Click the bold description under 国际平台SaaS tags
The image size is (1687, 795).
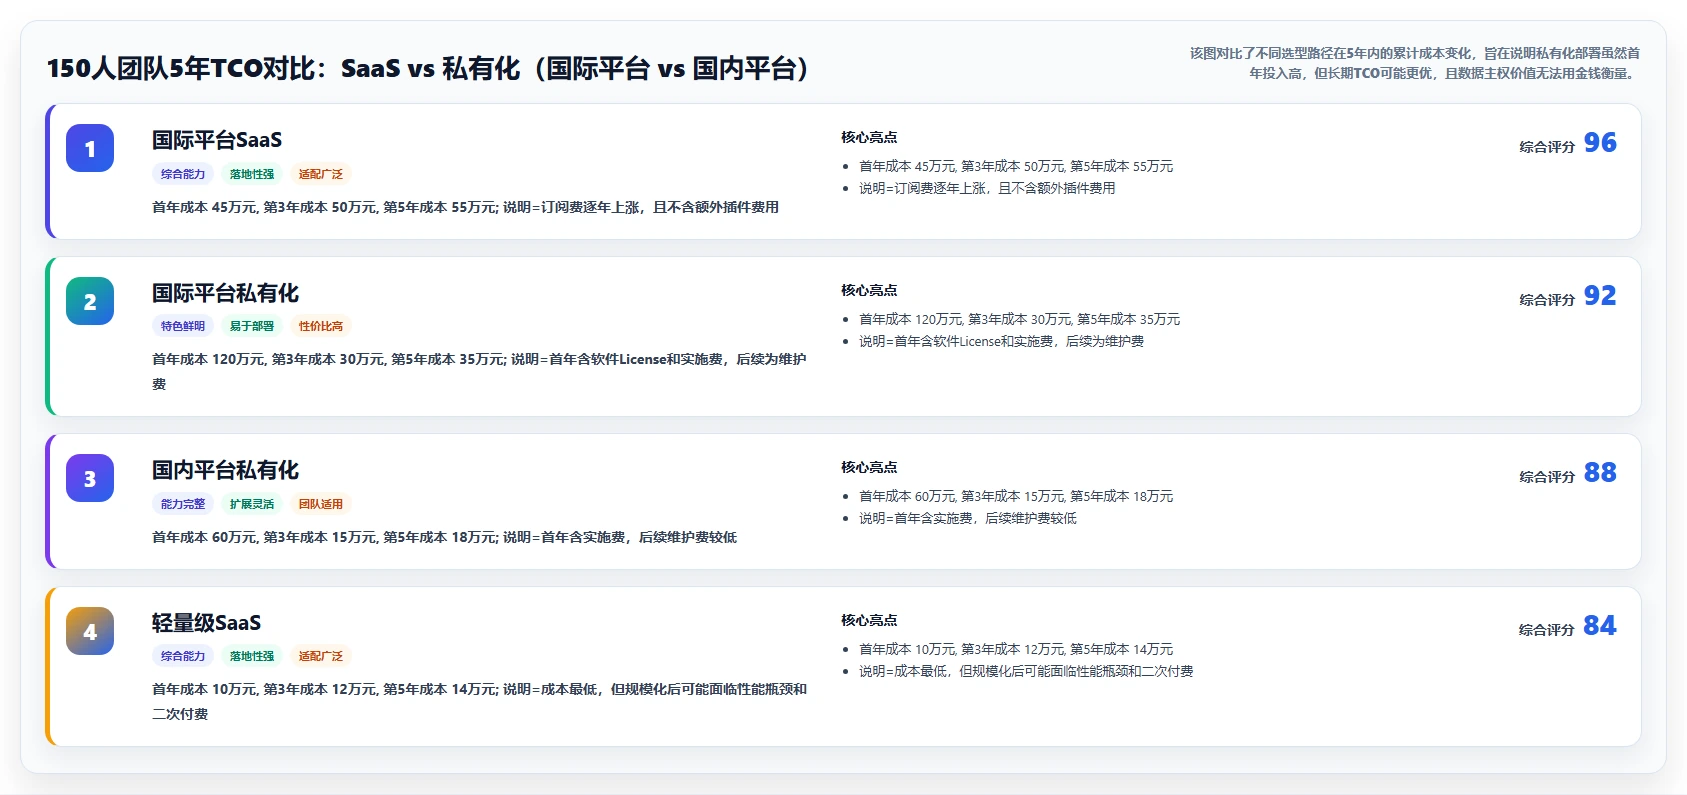465,207
